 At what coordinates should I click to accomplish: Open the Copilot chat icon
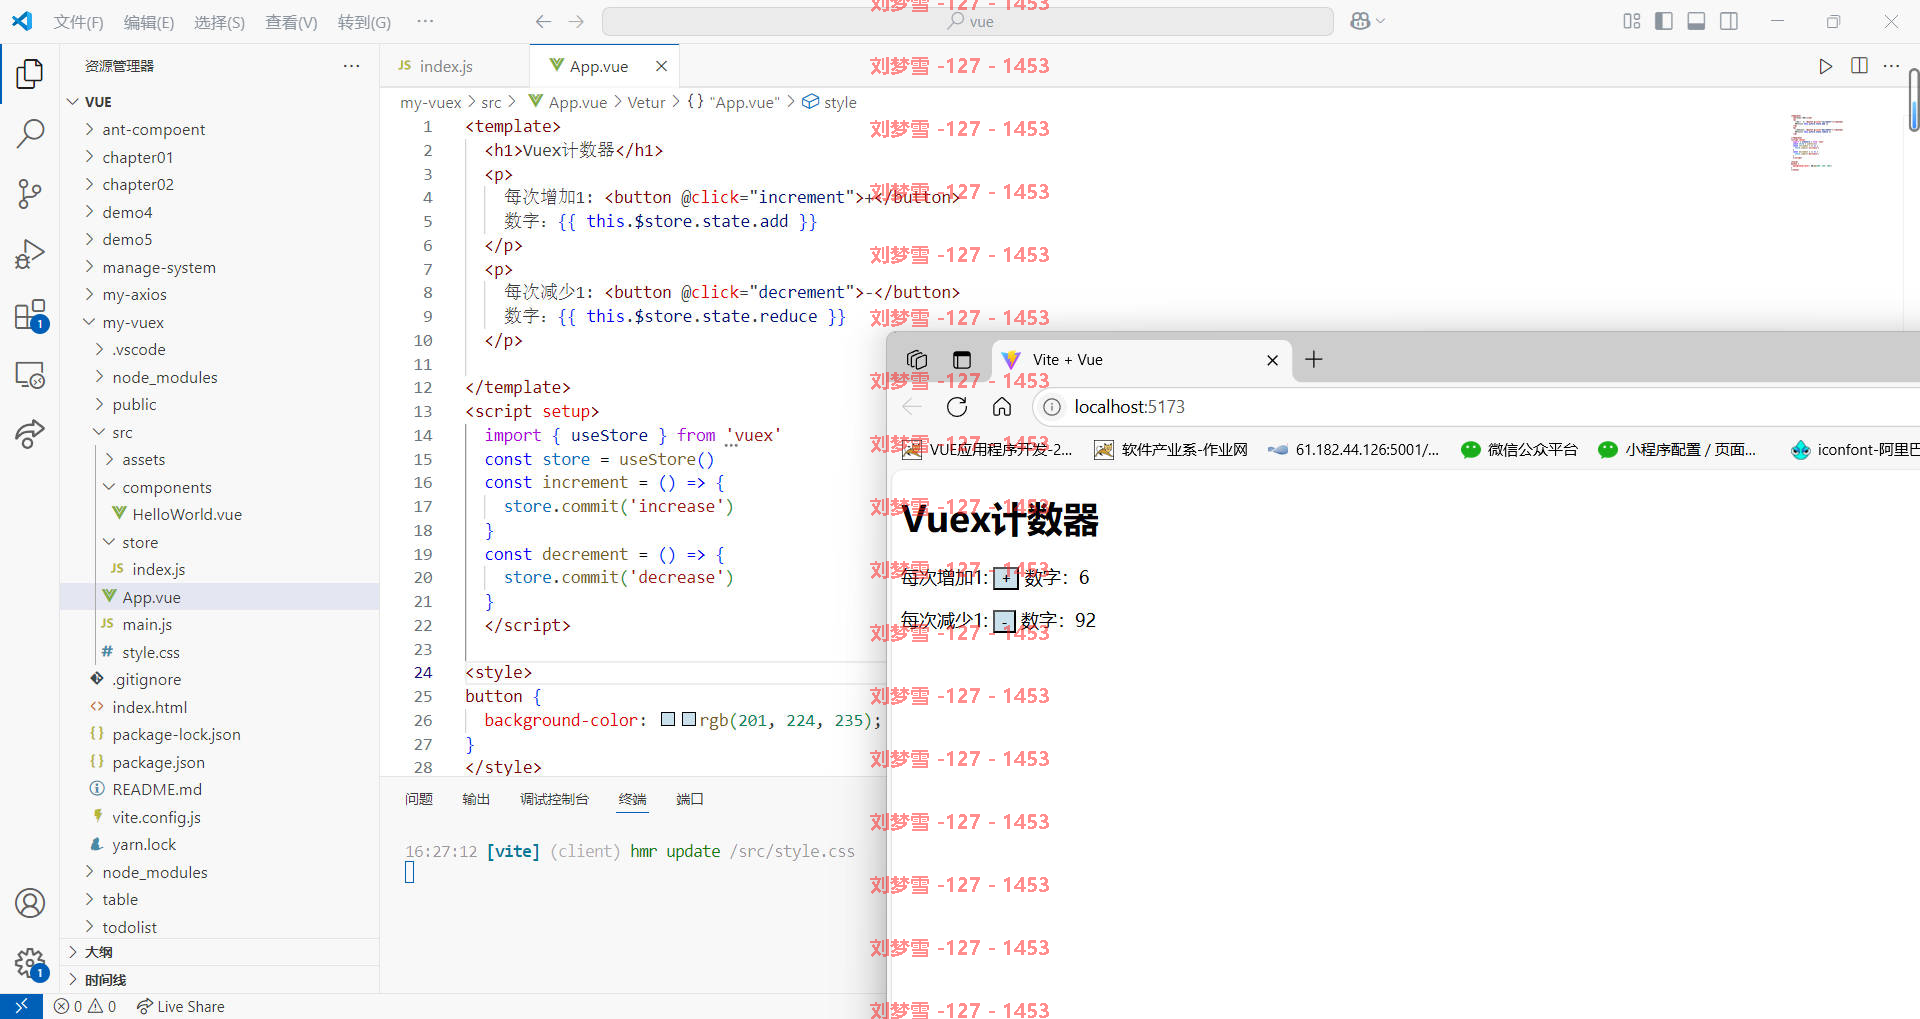[x=1361, y=21]
